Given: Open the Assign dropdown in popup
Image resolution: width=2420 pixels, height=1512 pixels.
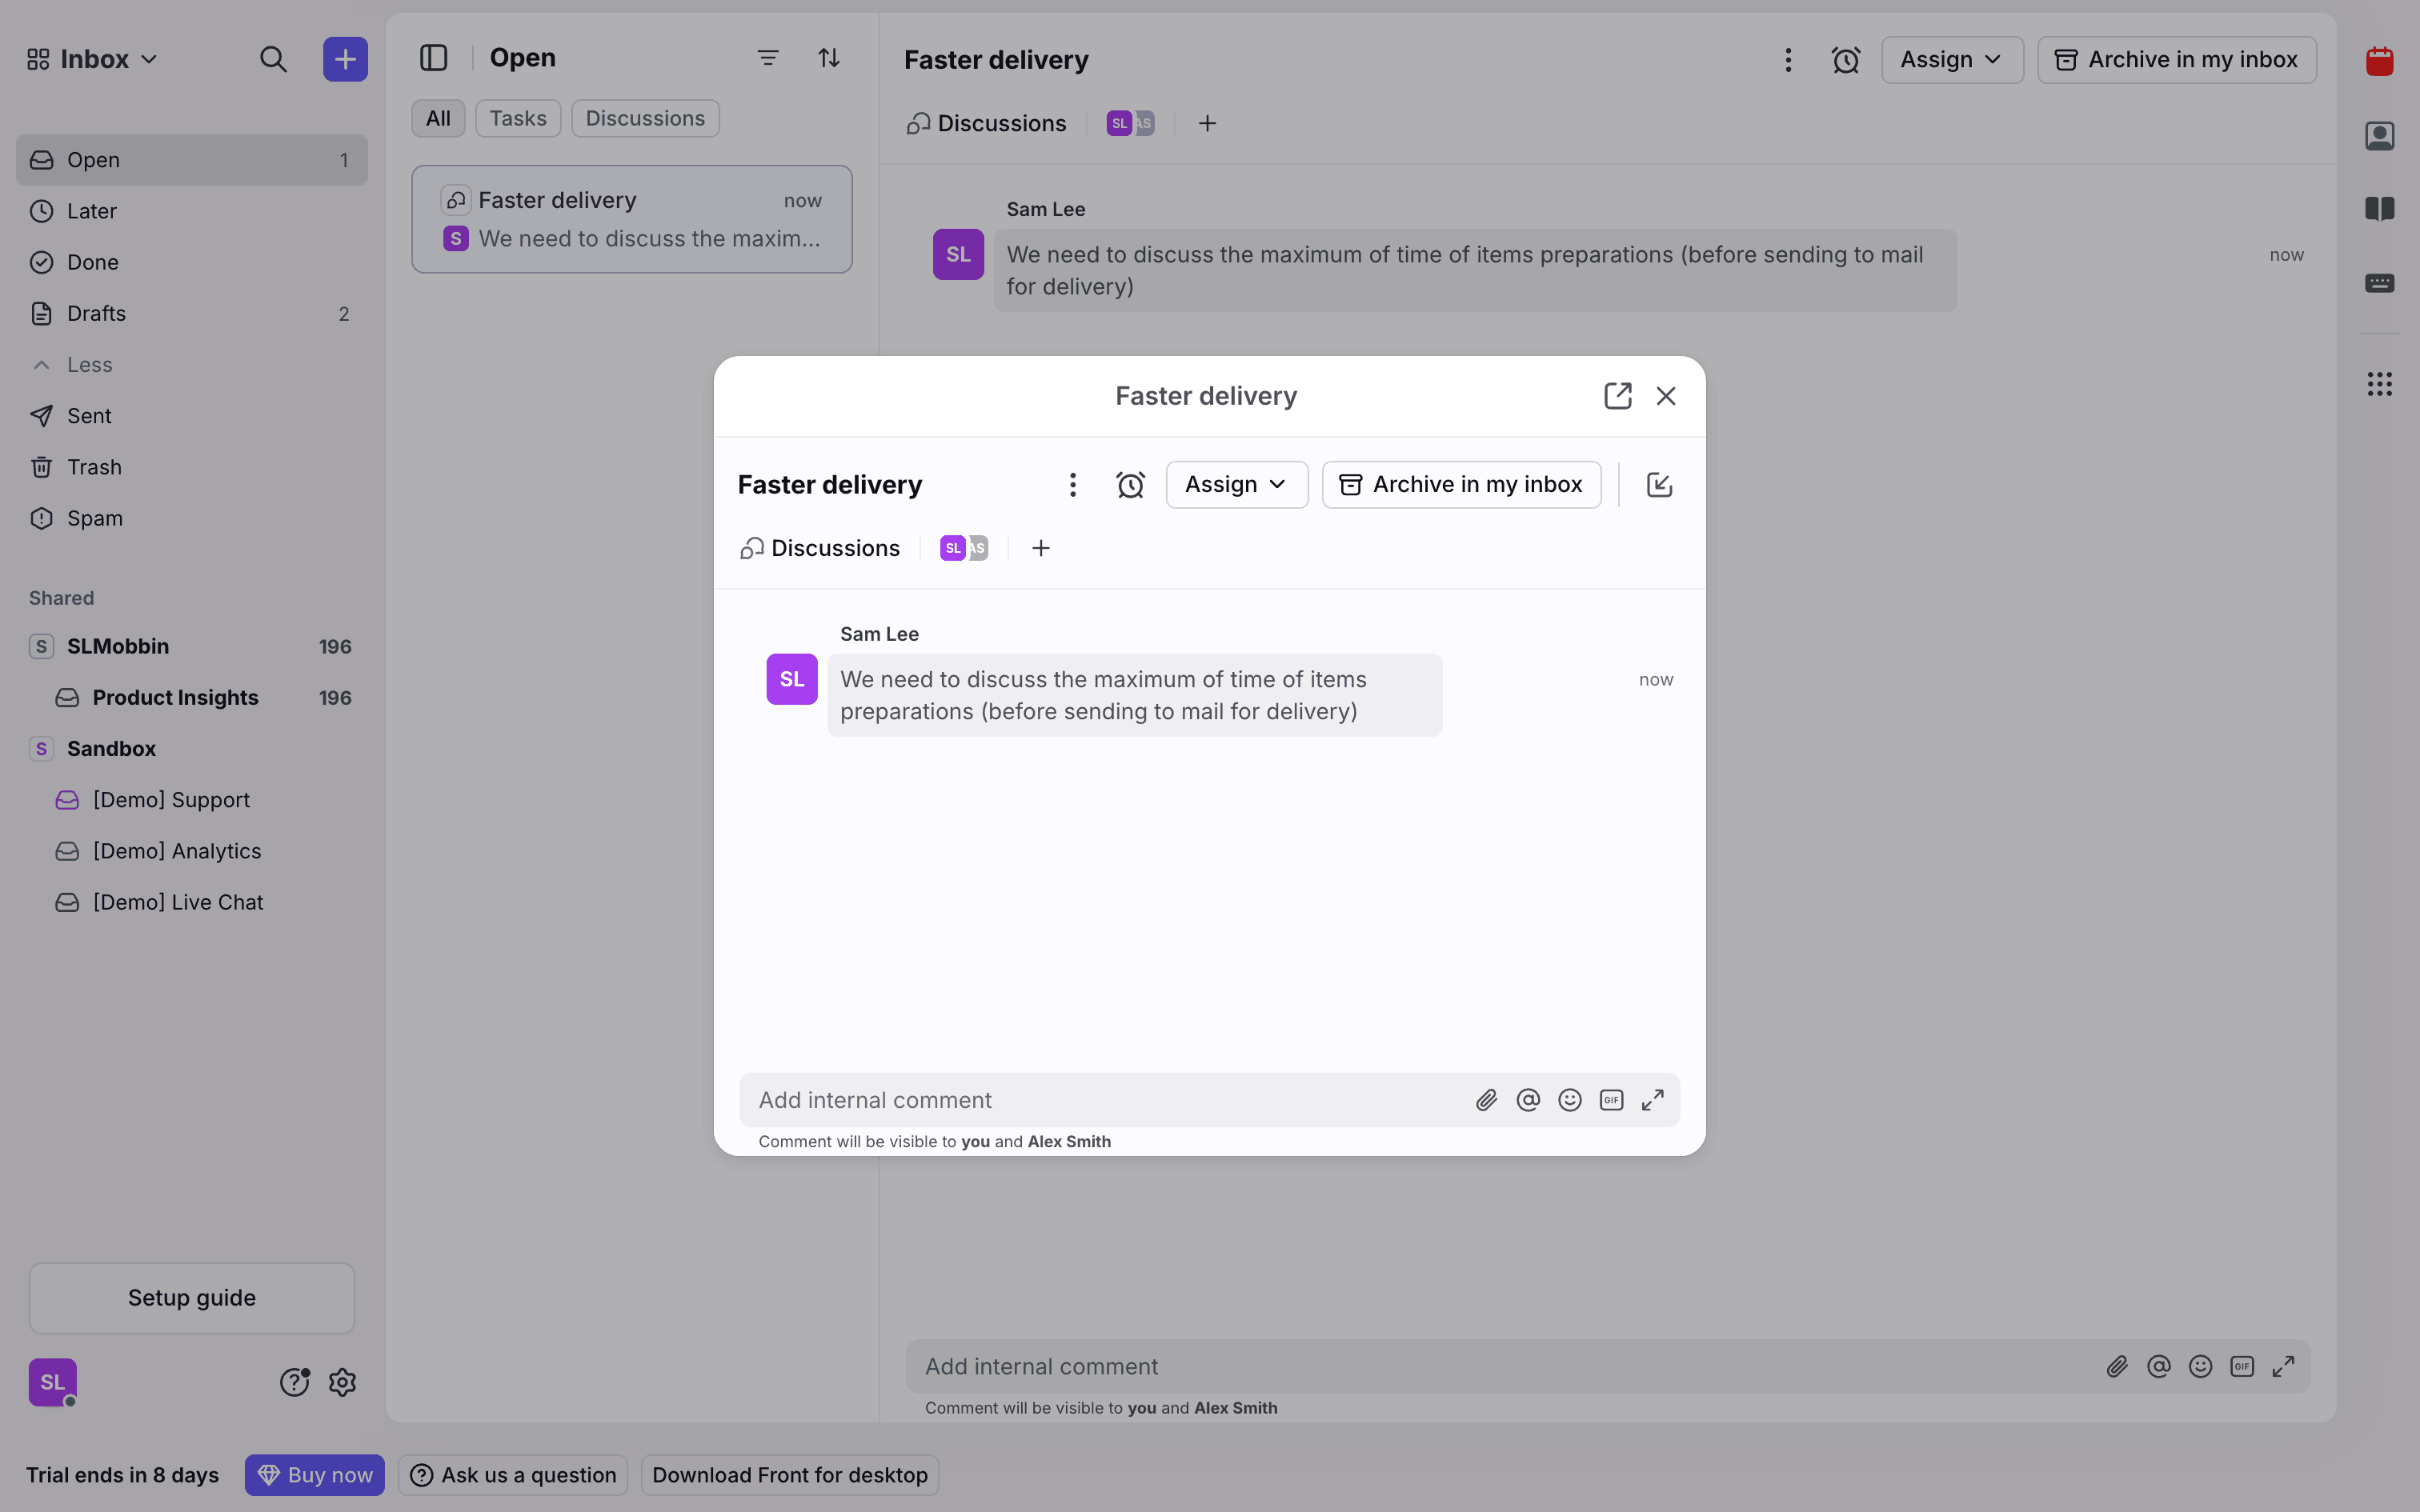Looking at the screenshot, I should 1236,485.
